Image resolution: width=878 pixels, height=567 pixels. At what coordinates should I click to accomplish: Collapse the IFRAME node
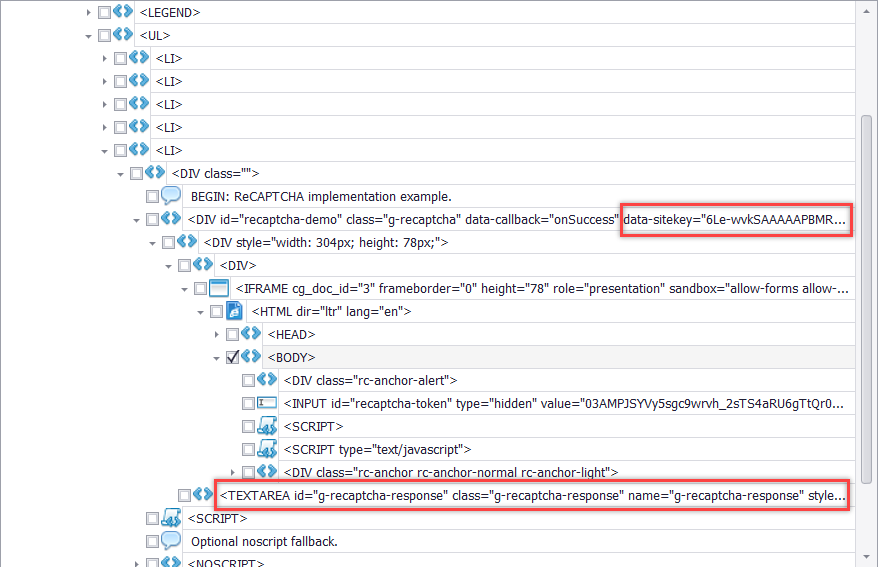point(185,288)
